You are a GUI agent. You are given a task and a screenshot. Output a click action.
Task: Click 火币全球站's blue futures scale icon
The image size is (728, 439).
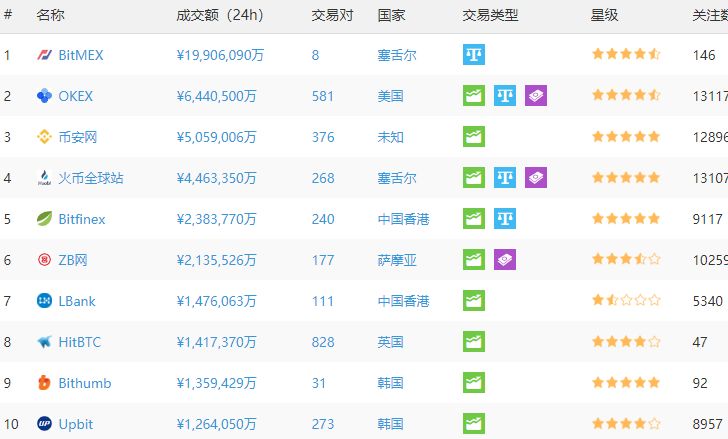[505, 177]
